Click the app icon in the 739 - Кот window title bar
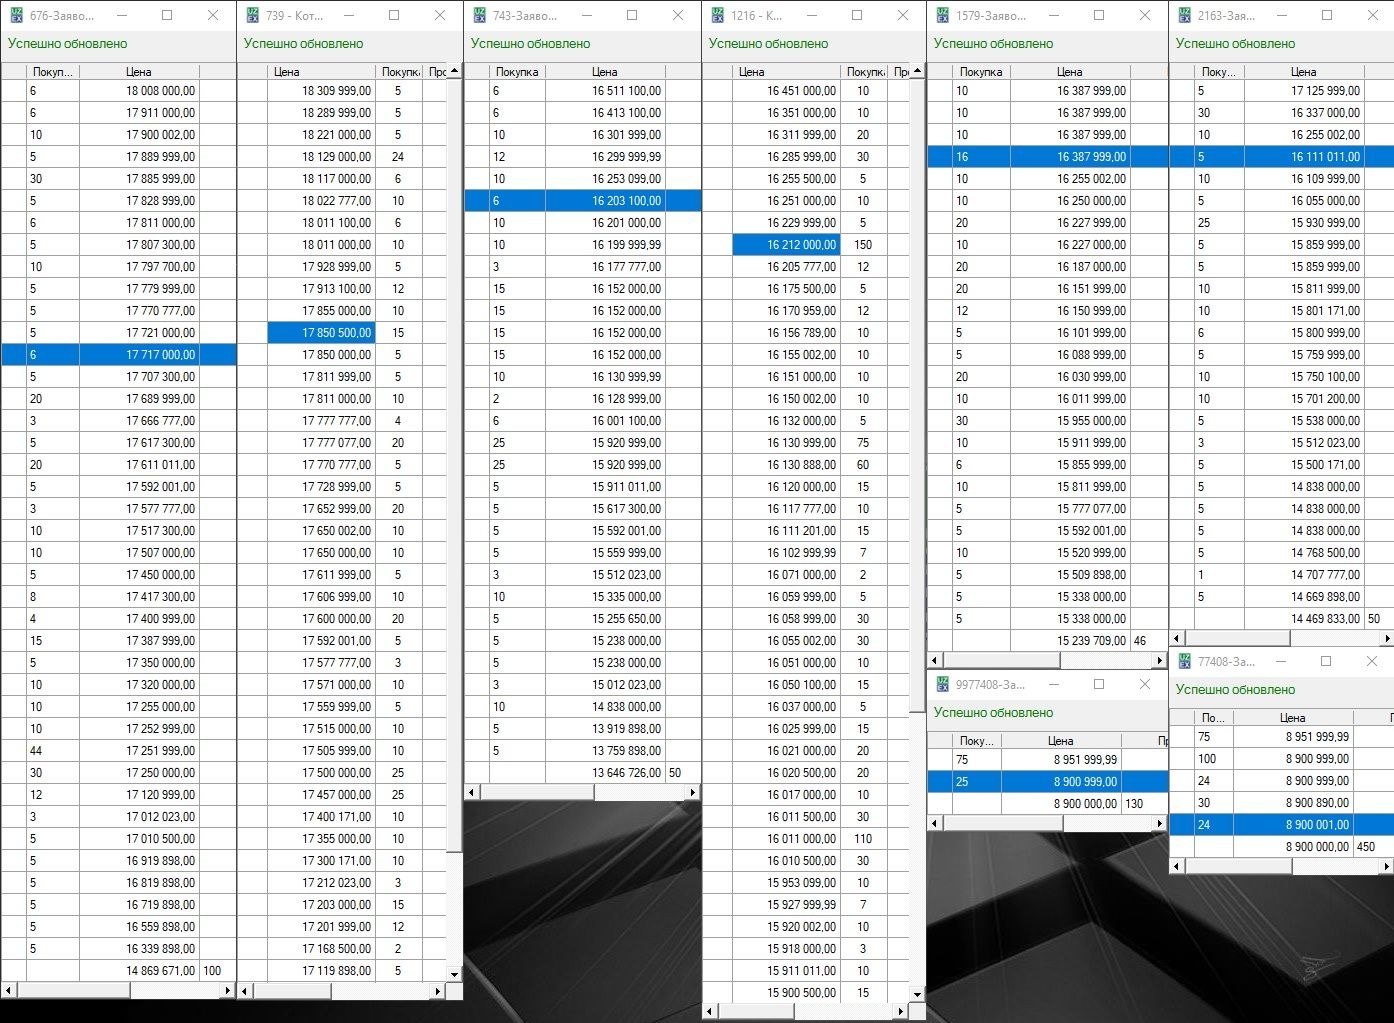Image resolution: width=1394 pixels, height=1023 pixels. (x=252, y=16)
